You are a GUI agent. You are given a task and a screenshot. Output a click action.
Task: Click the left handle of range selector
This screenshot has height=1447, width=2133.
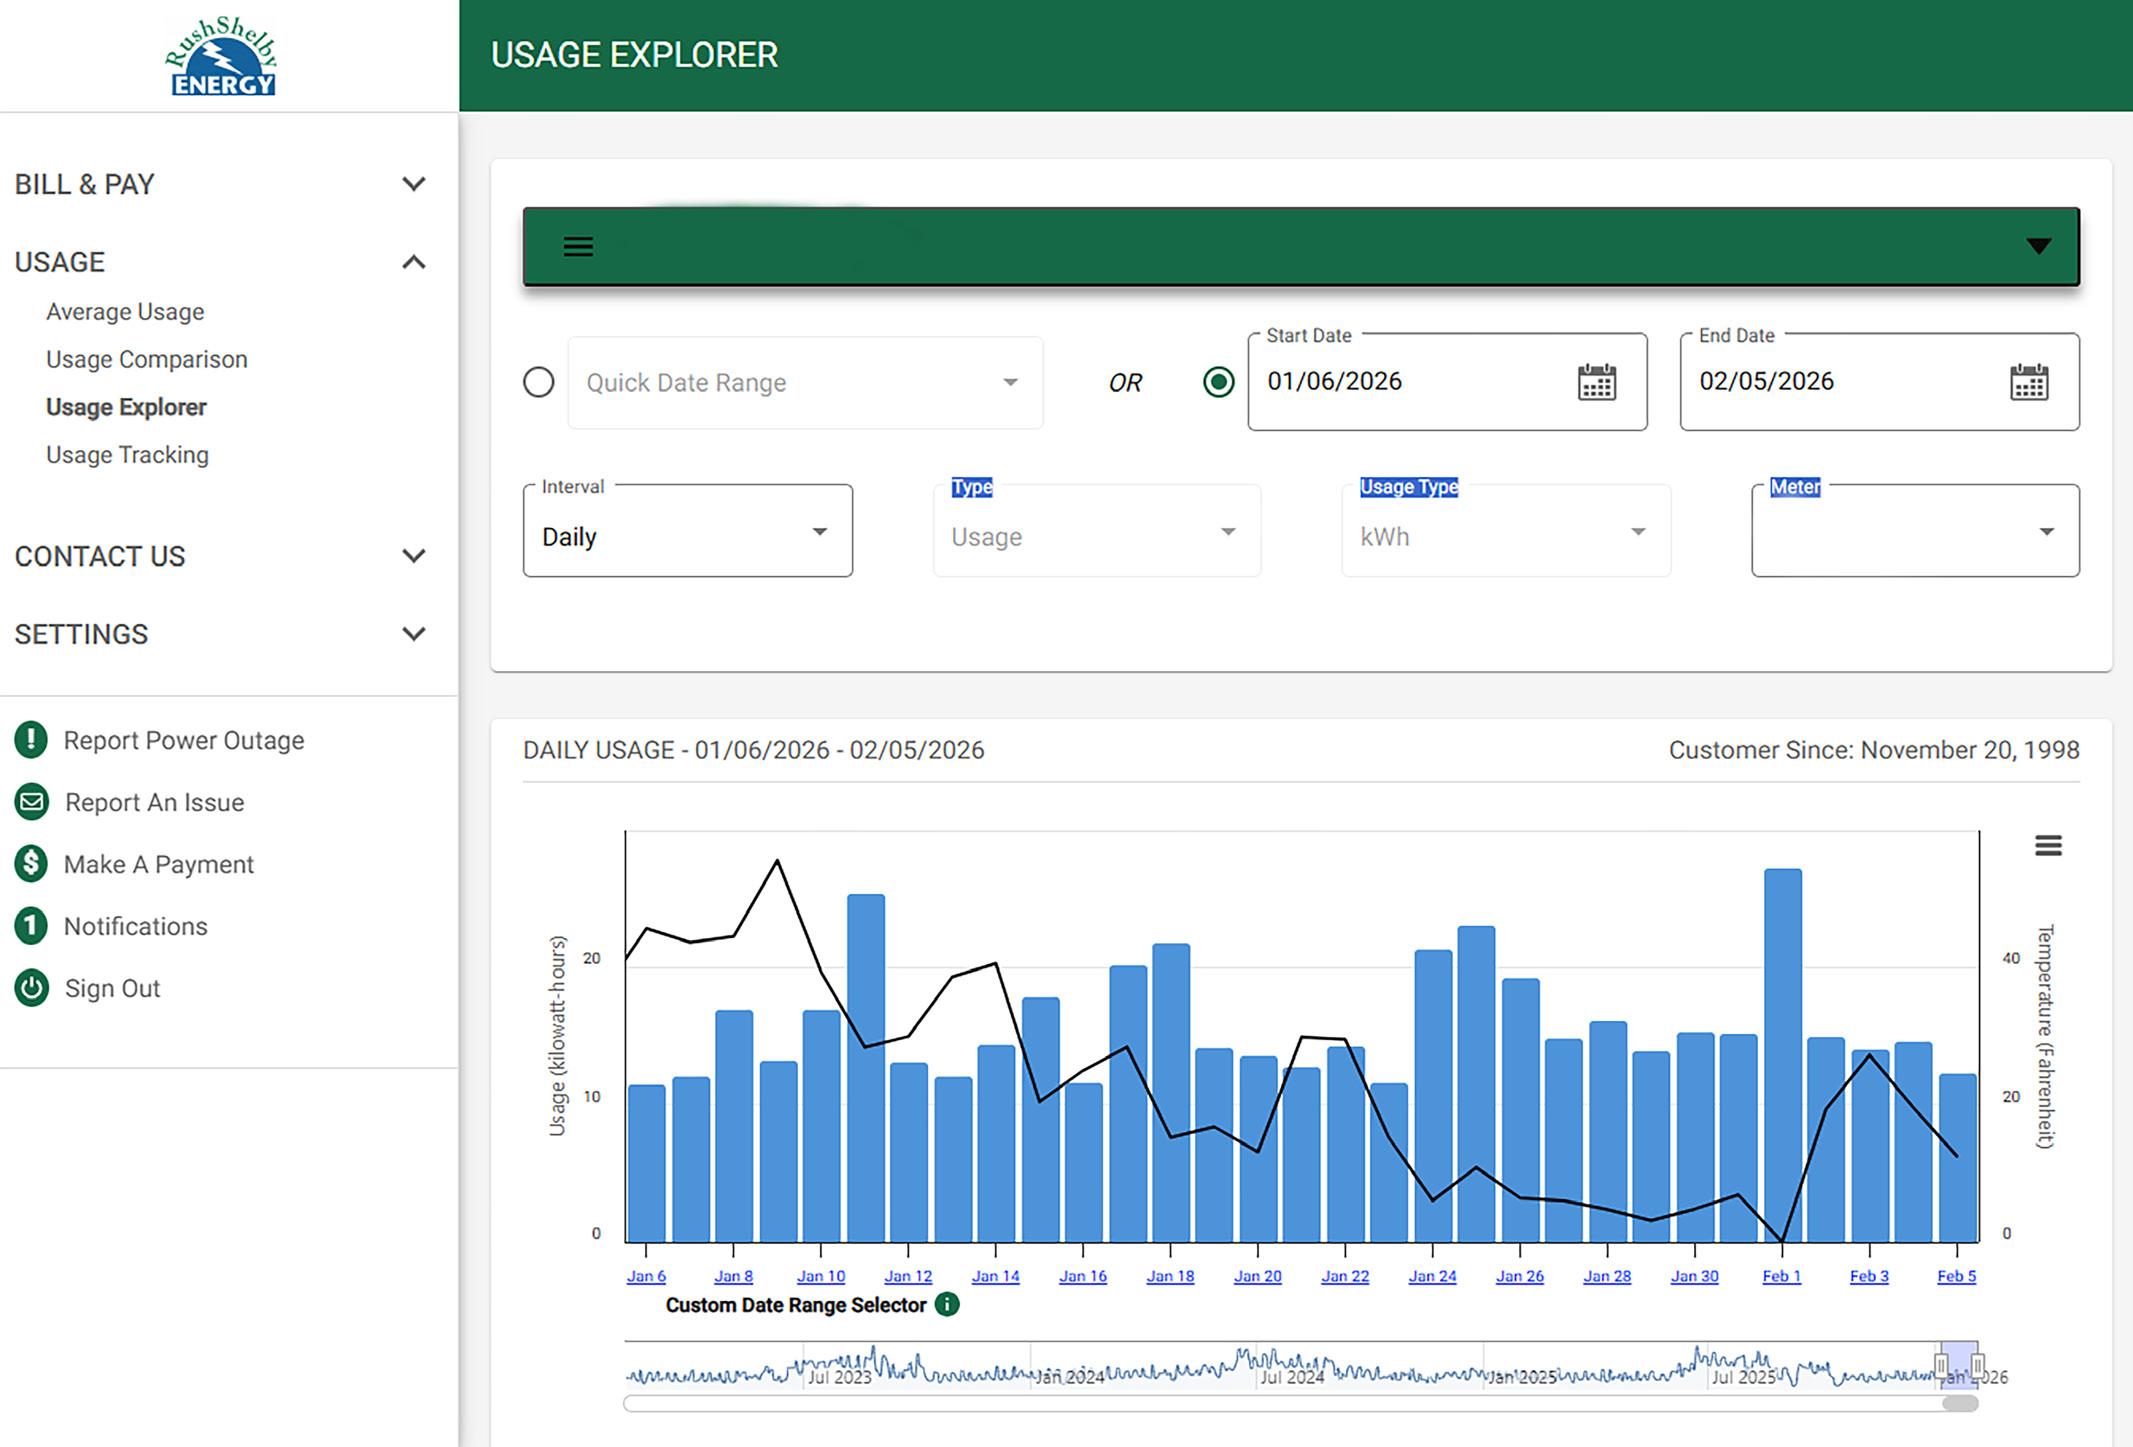[1941, 1366]
